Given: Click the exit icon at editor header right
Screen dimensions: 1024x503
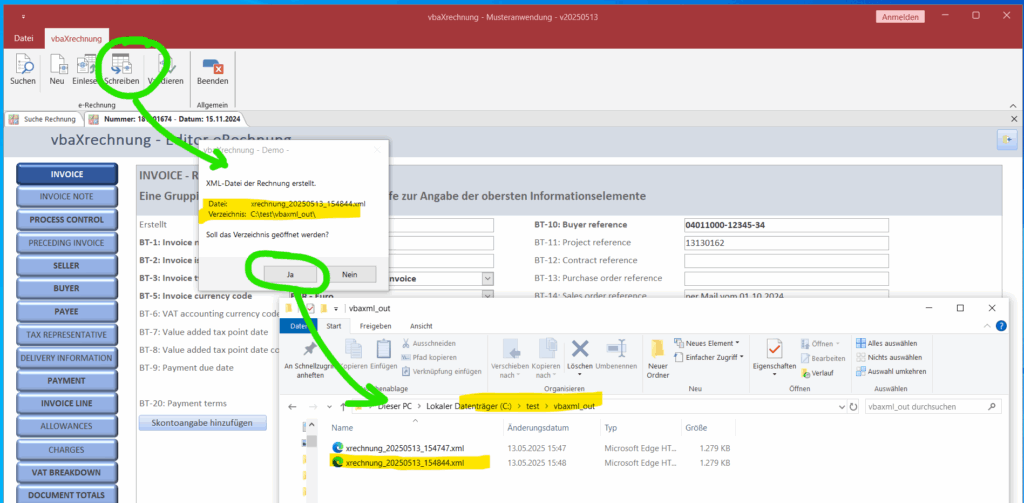Looking at the screenshot, I should [x=1006, y=139].
